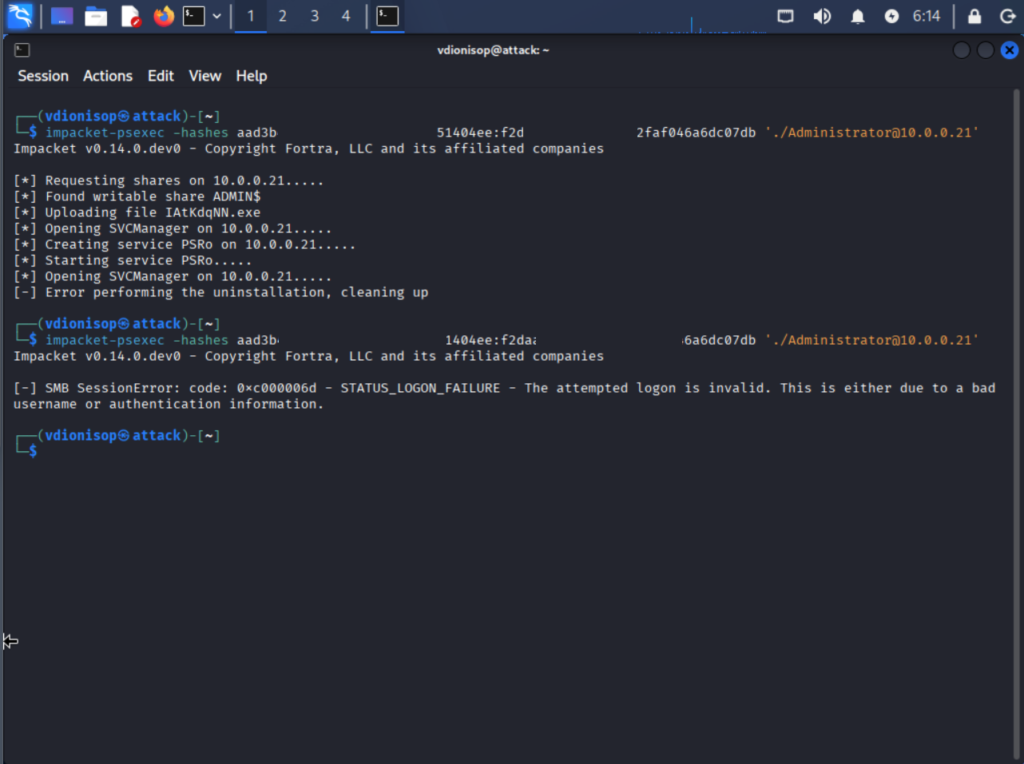Open the file manager from panel

click(95, 16)
